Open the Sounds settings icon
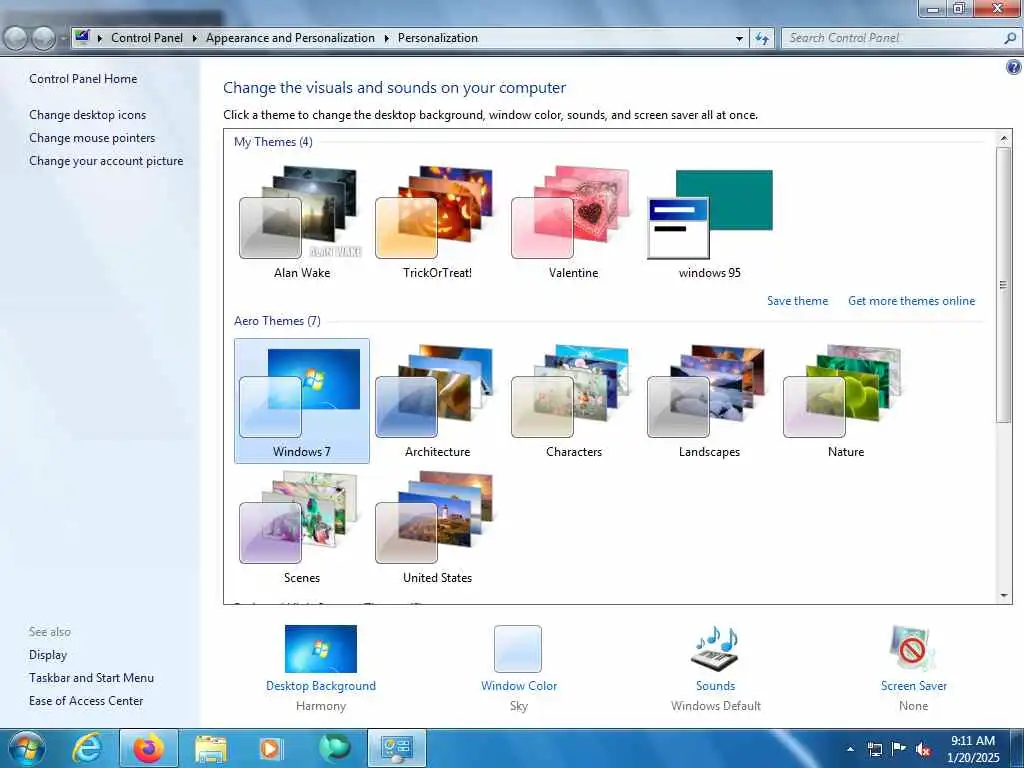1024x768 pixels. pos(715,648)
